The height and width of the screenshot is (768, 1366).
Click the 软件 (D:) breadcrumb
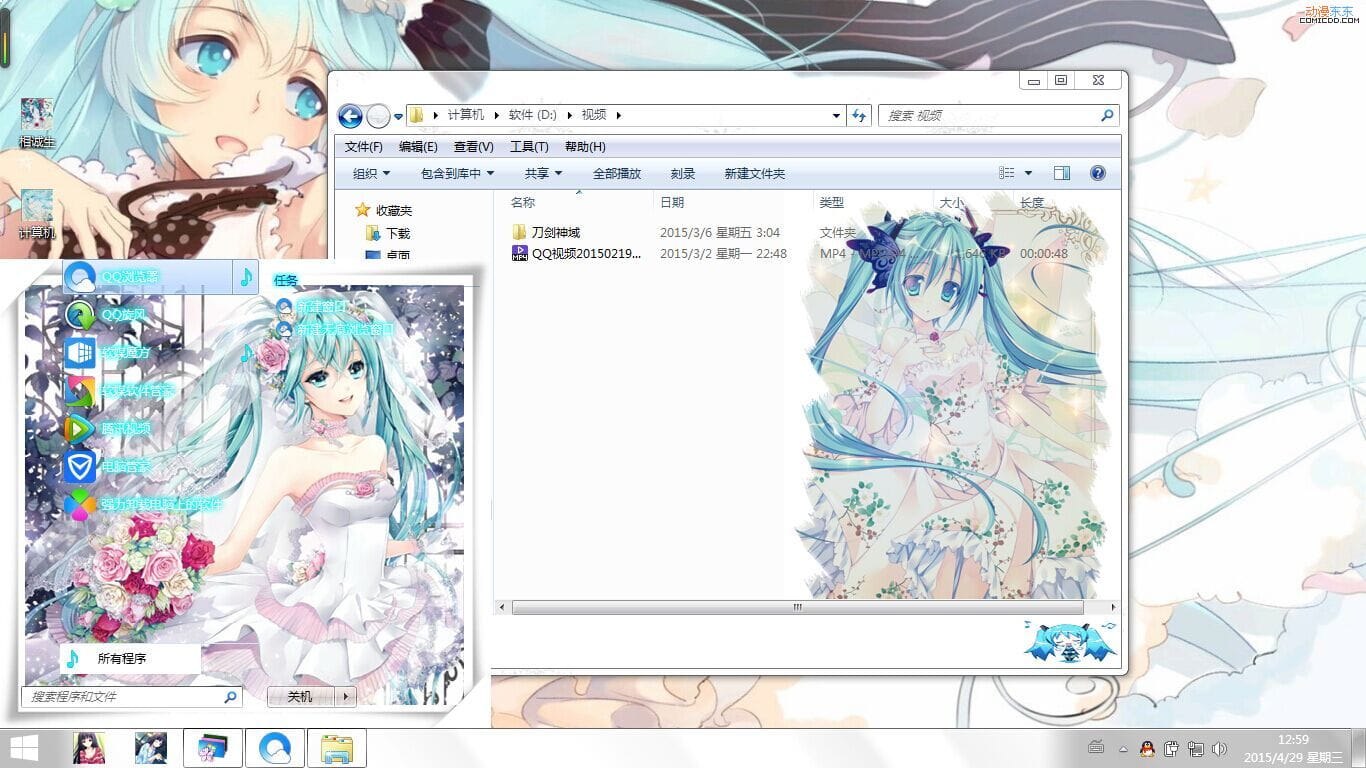pyautogui.click(x=532, y=116)
